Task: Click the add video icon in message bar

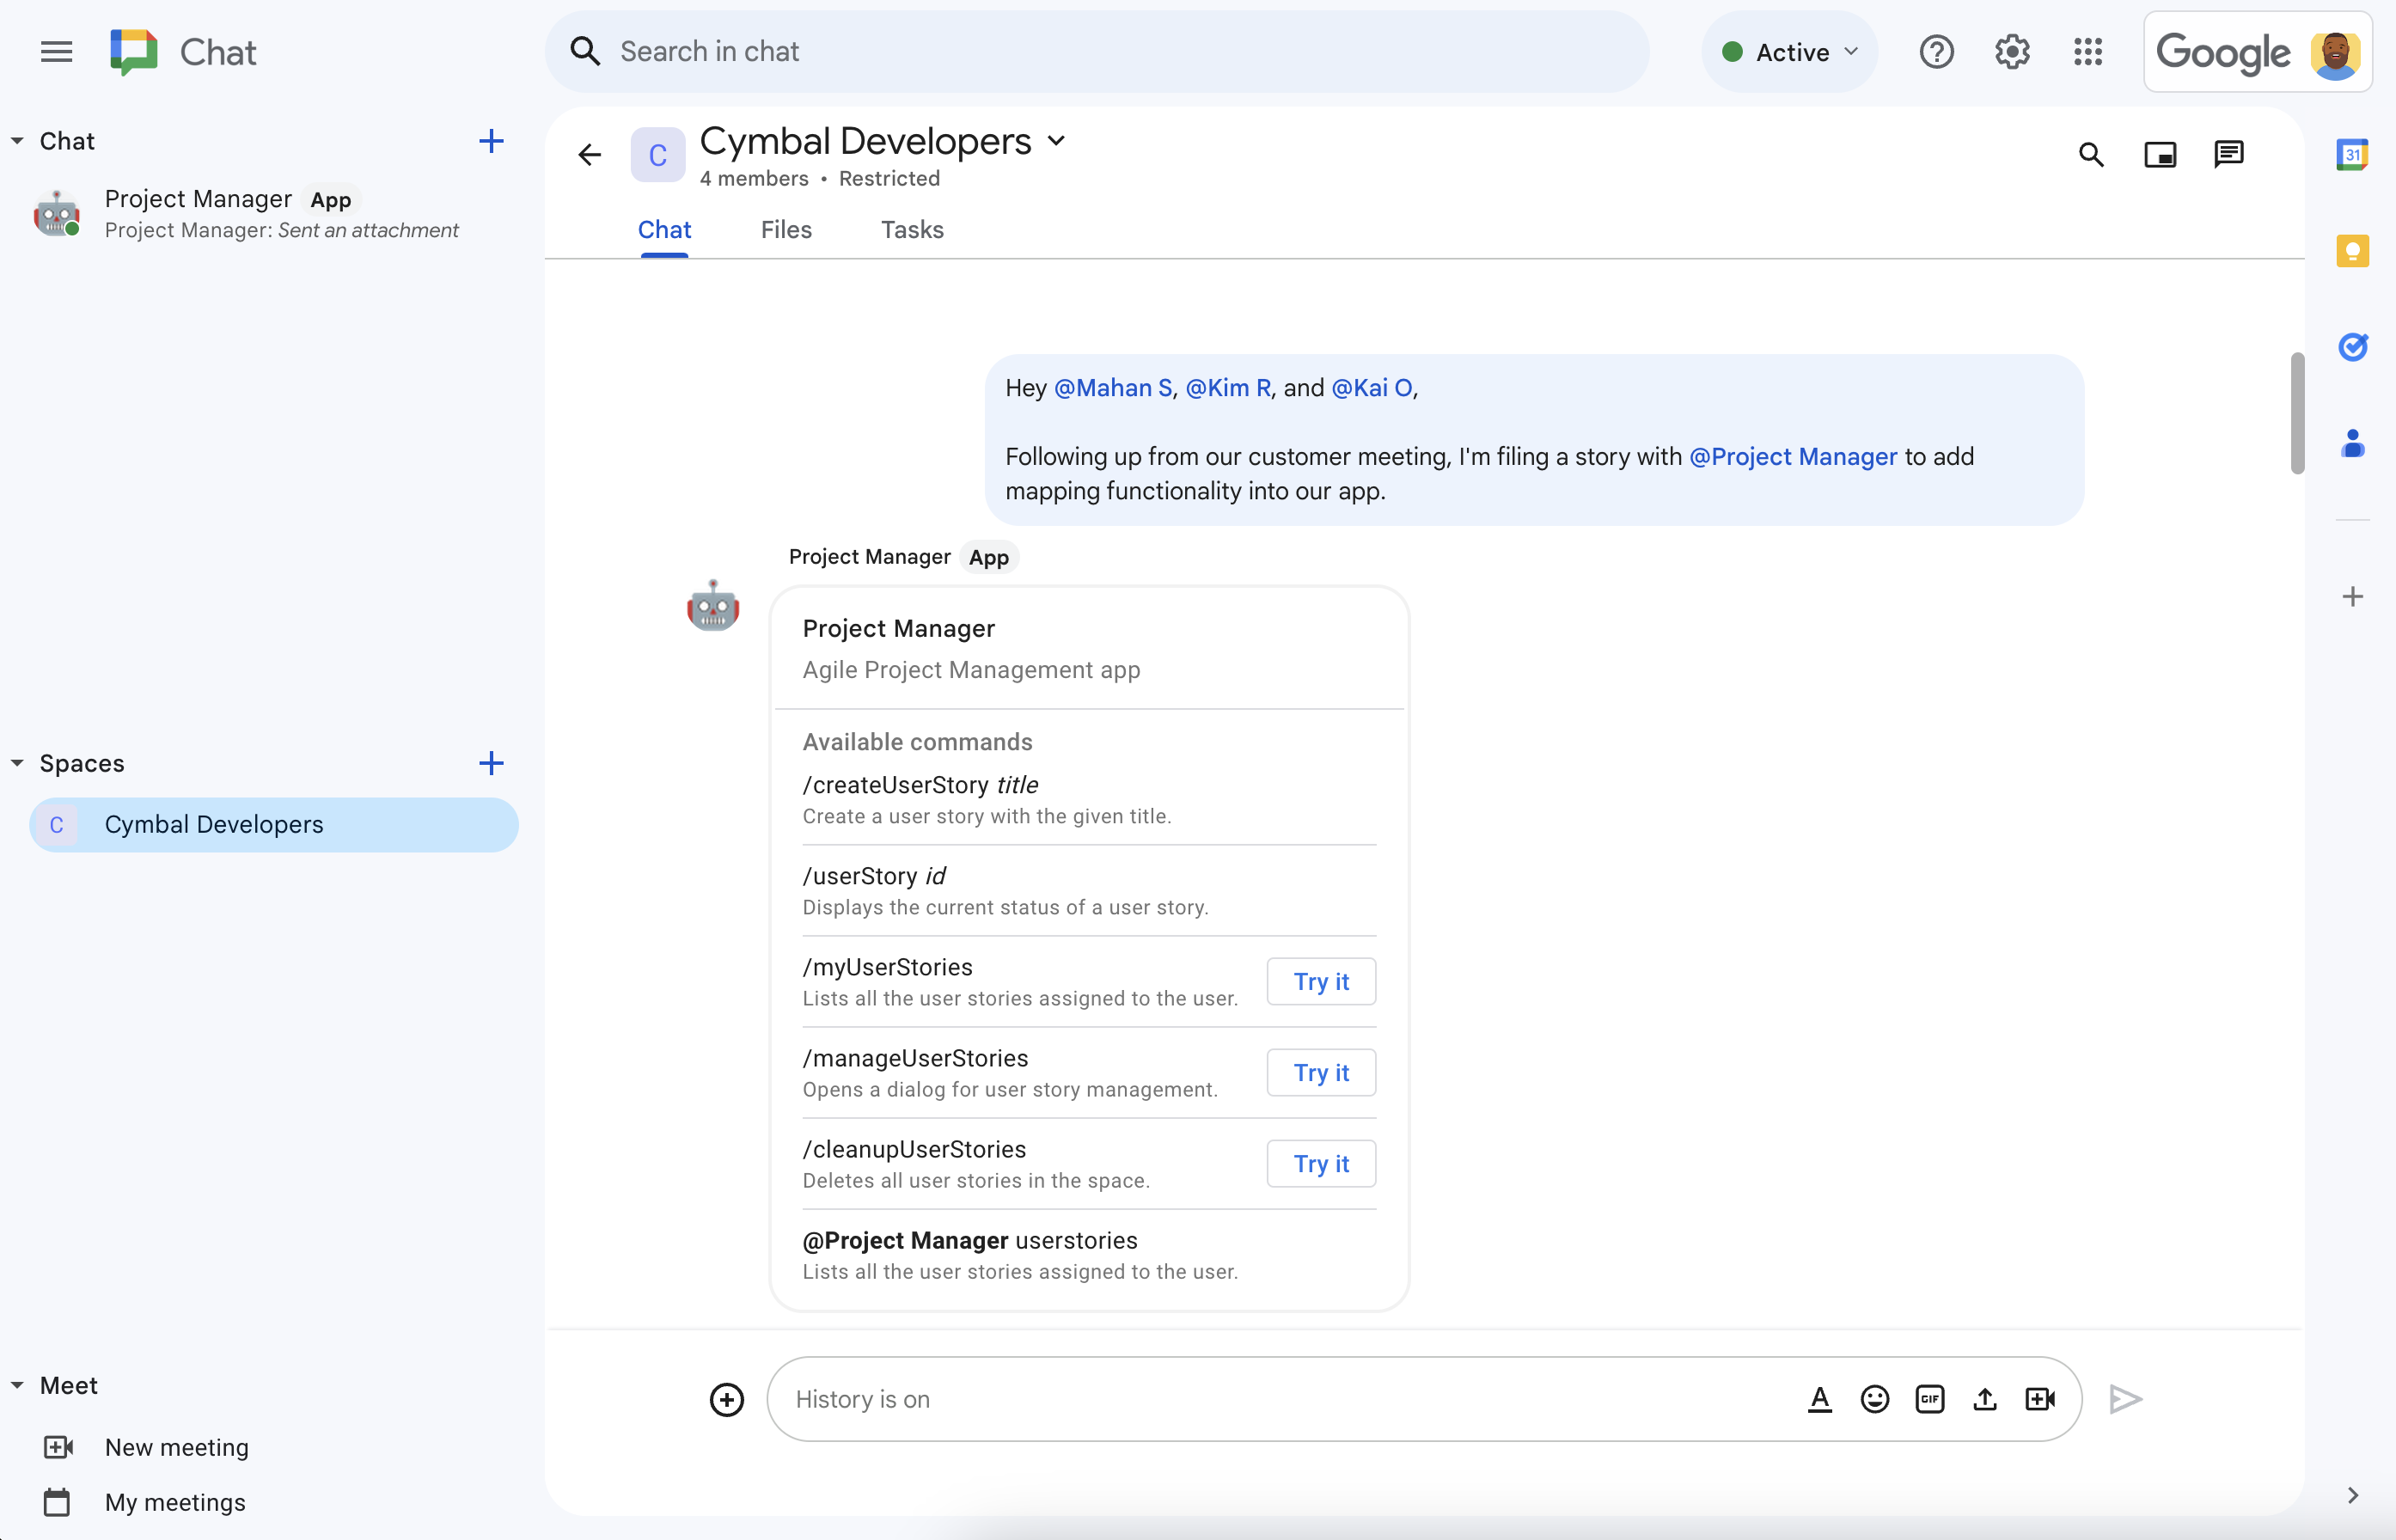Action: tap(2039, 1398)
